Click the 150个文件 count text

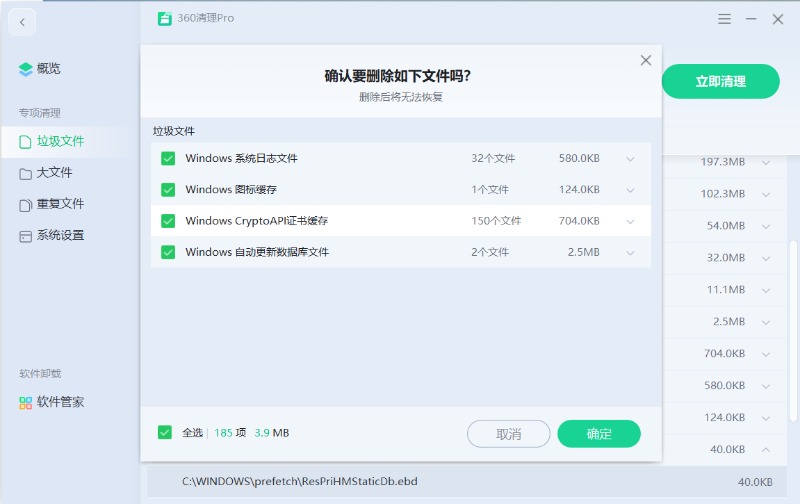(496, 221)
